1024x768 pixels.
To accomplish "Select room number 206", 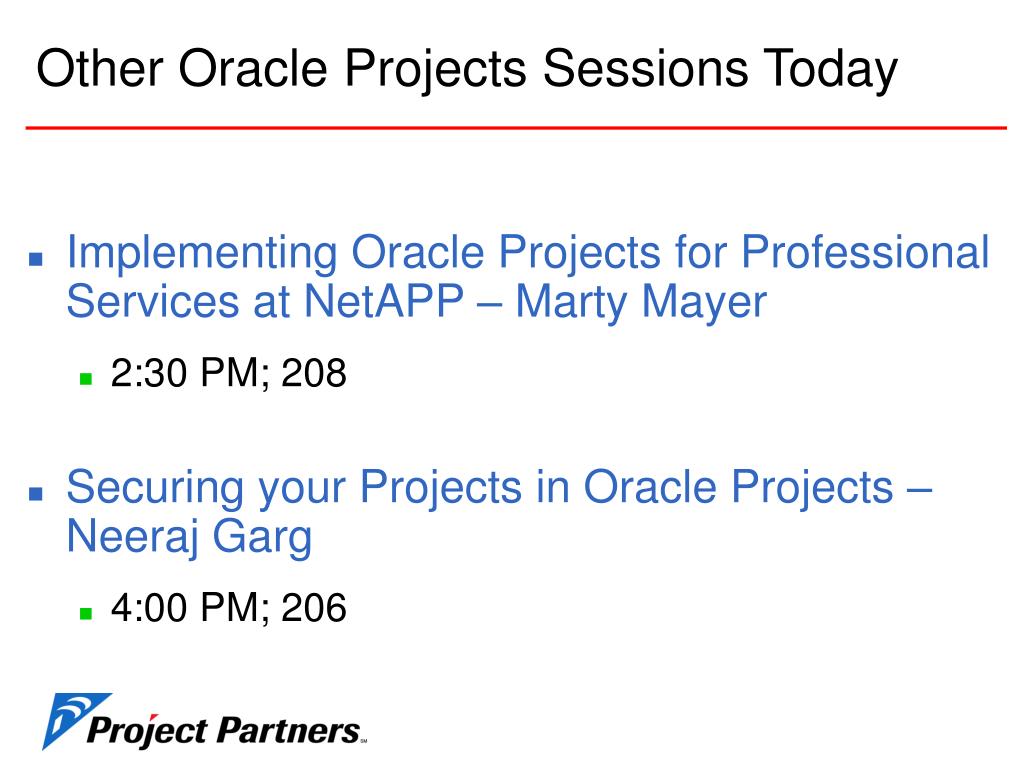I will click(313, 607).
